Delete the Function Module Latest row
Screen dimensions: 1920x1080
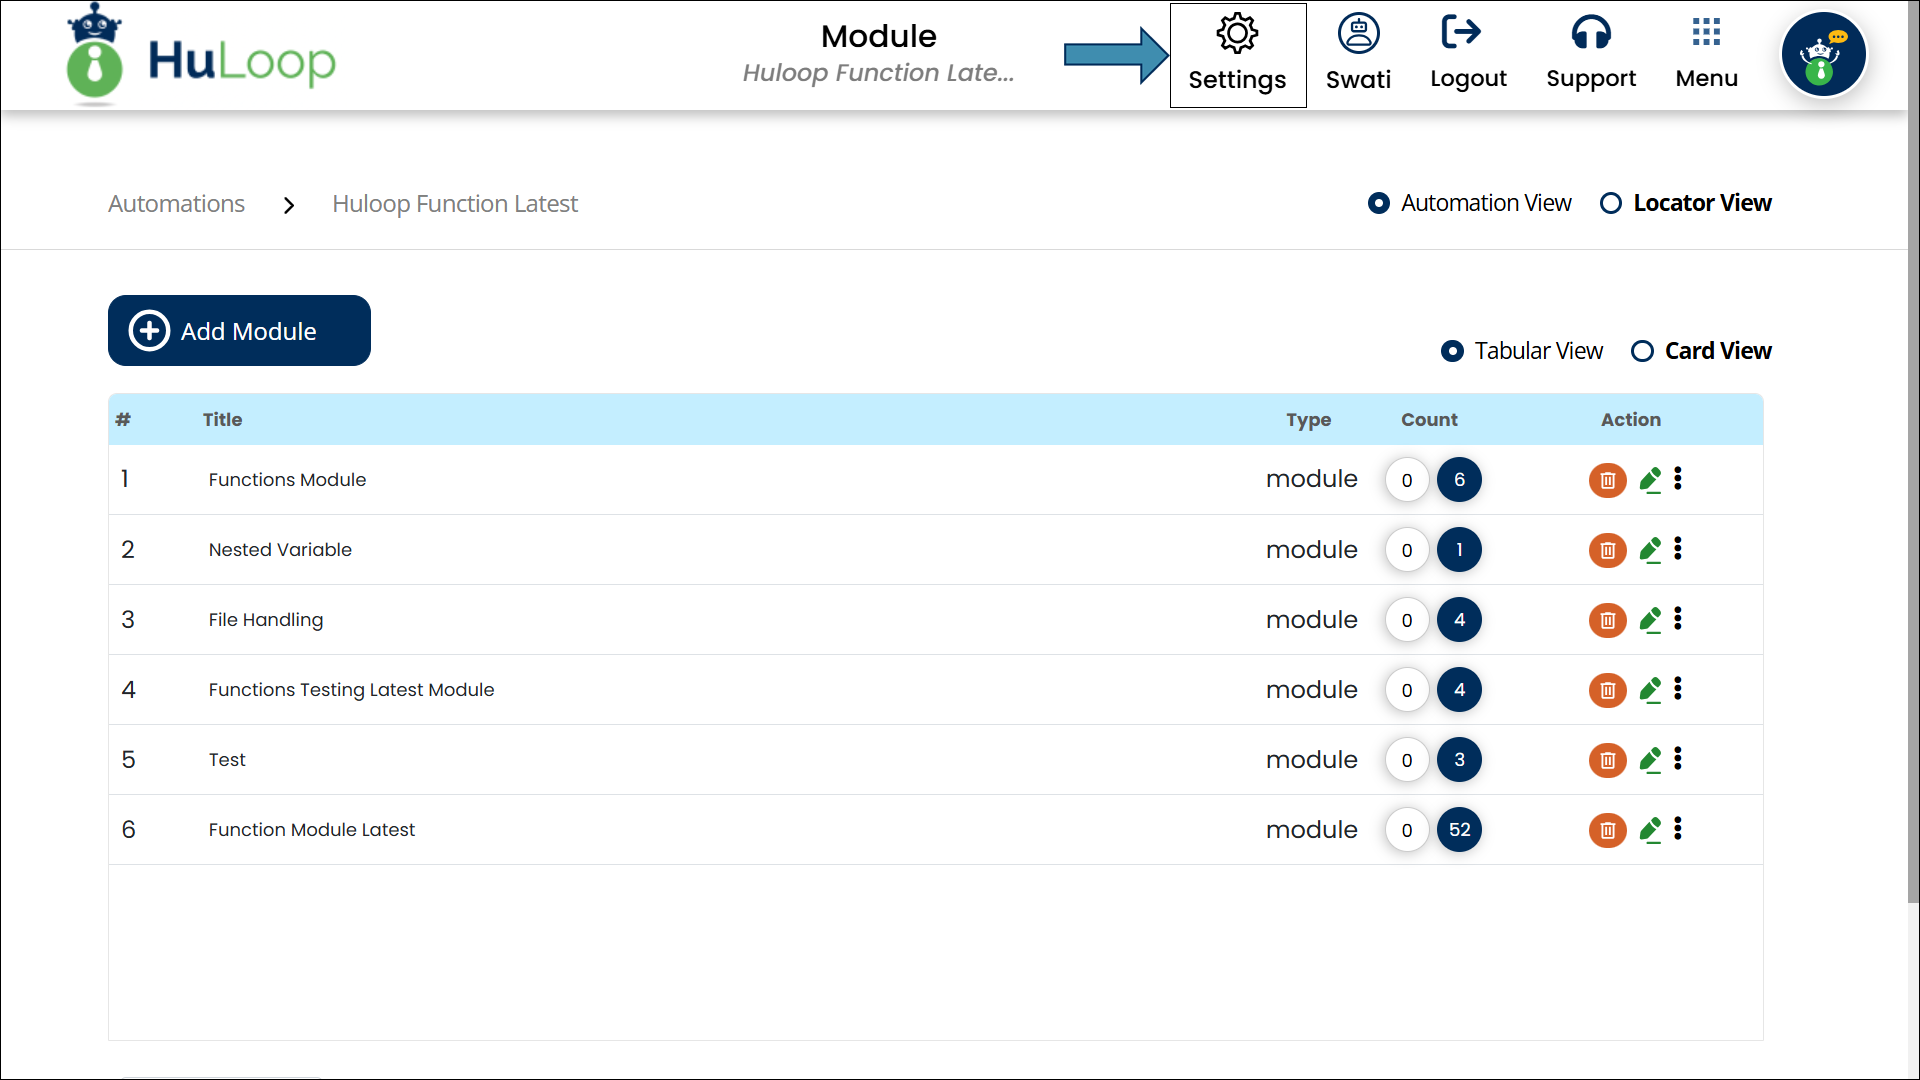(1607, 830)
